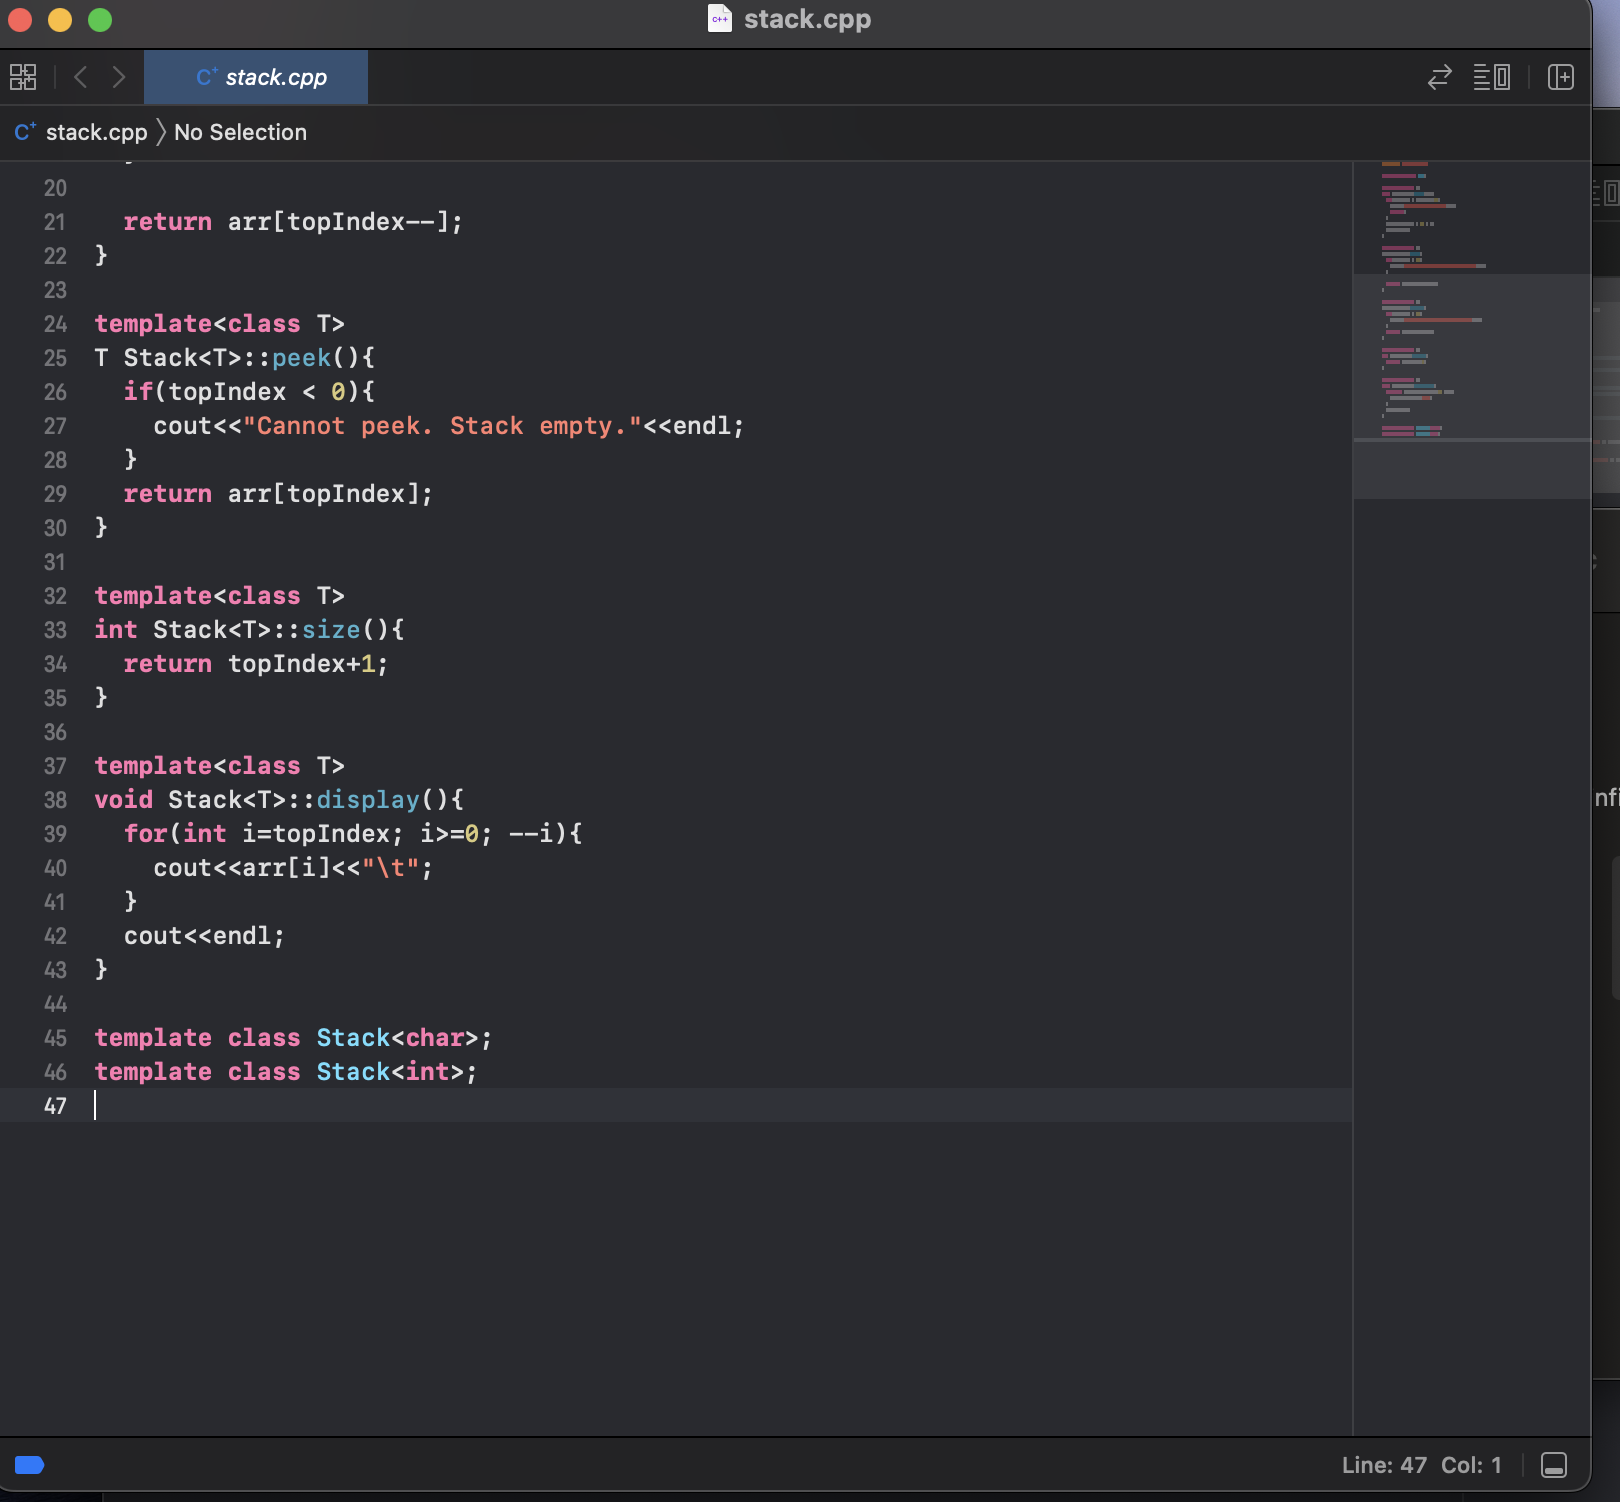Add a new split editor with the plus icon

coord(1560,77)
